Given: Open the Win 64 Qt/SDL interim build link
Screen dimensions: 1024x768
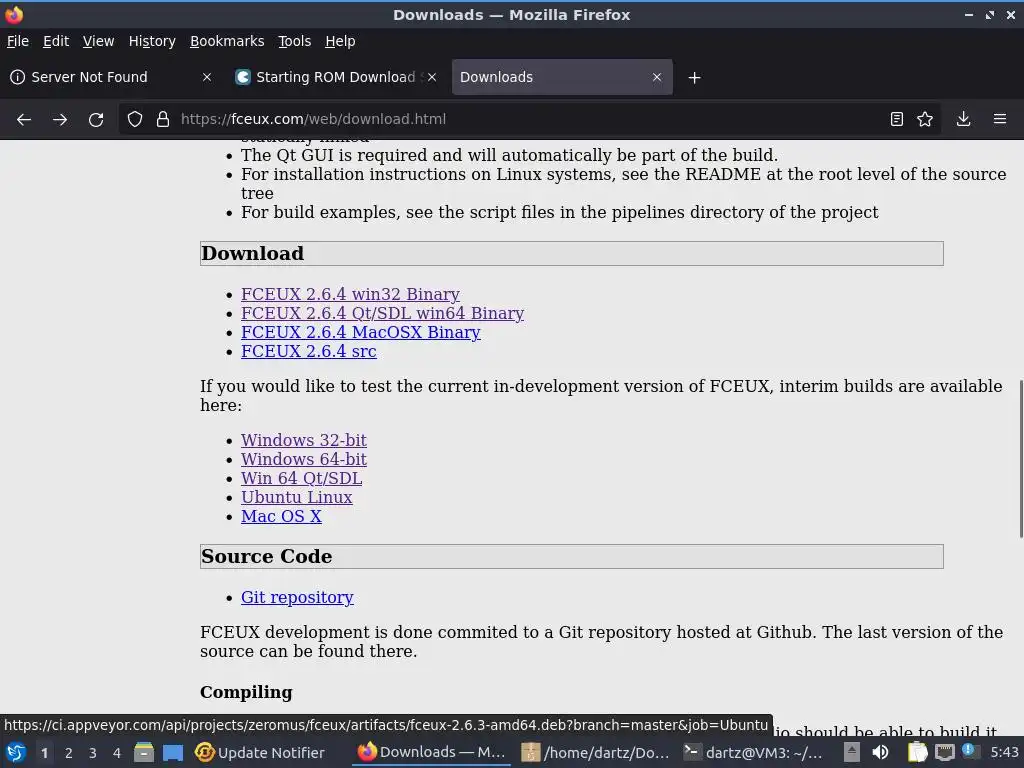Looking at the screenshot, I should click(301, 478).
